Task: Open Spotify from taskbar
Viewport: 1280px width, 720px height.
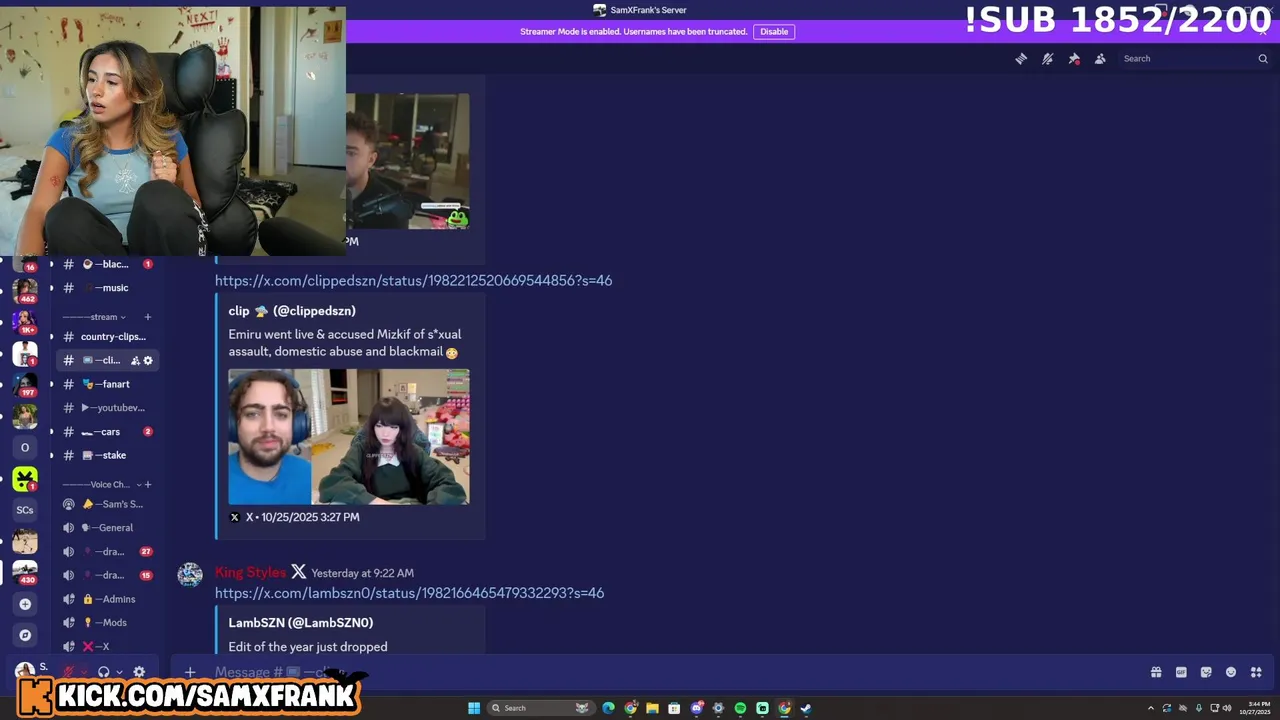Action: click(740, 708)
